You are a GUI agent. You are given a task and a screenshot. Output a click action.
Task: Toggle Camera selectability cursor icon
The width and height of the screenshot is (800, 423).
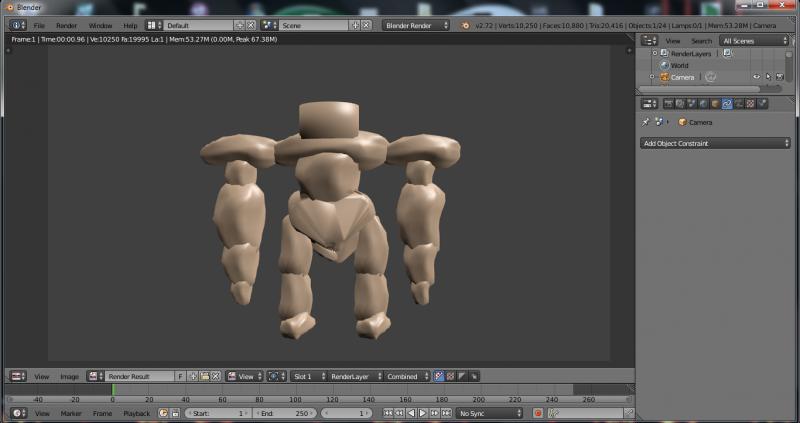click(x=768, y=77)
